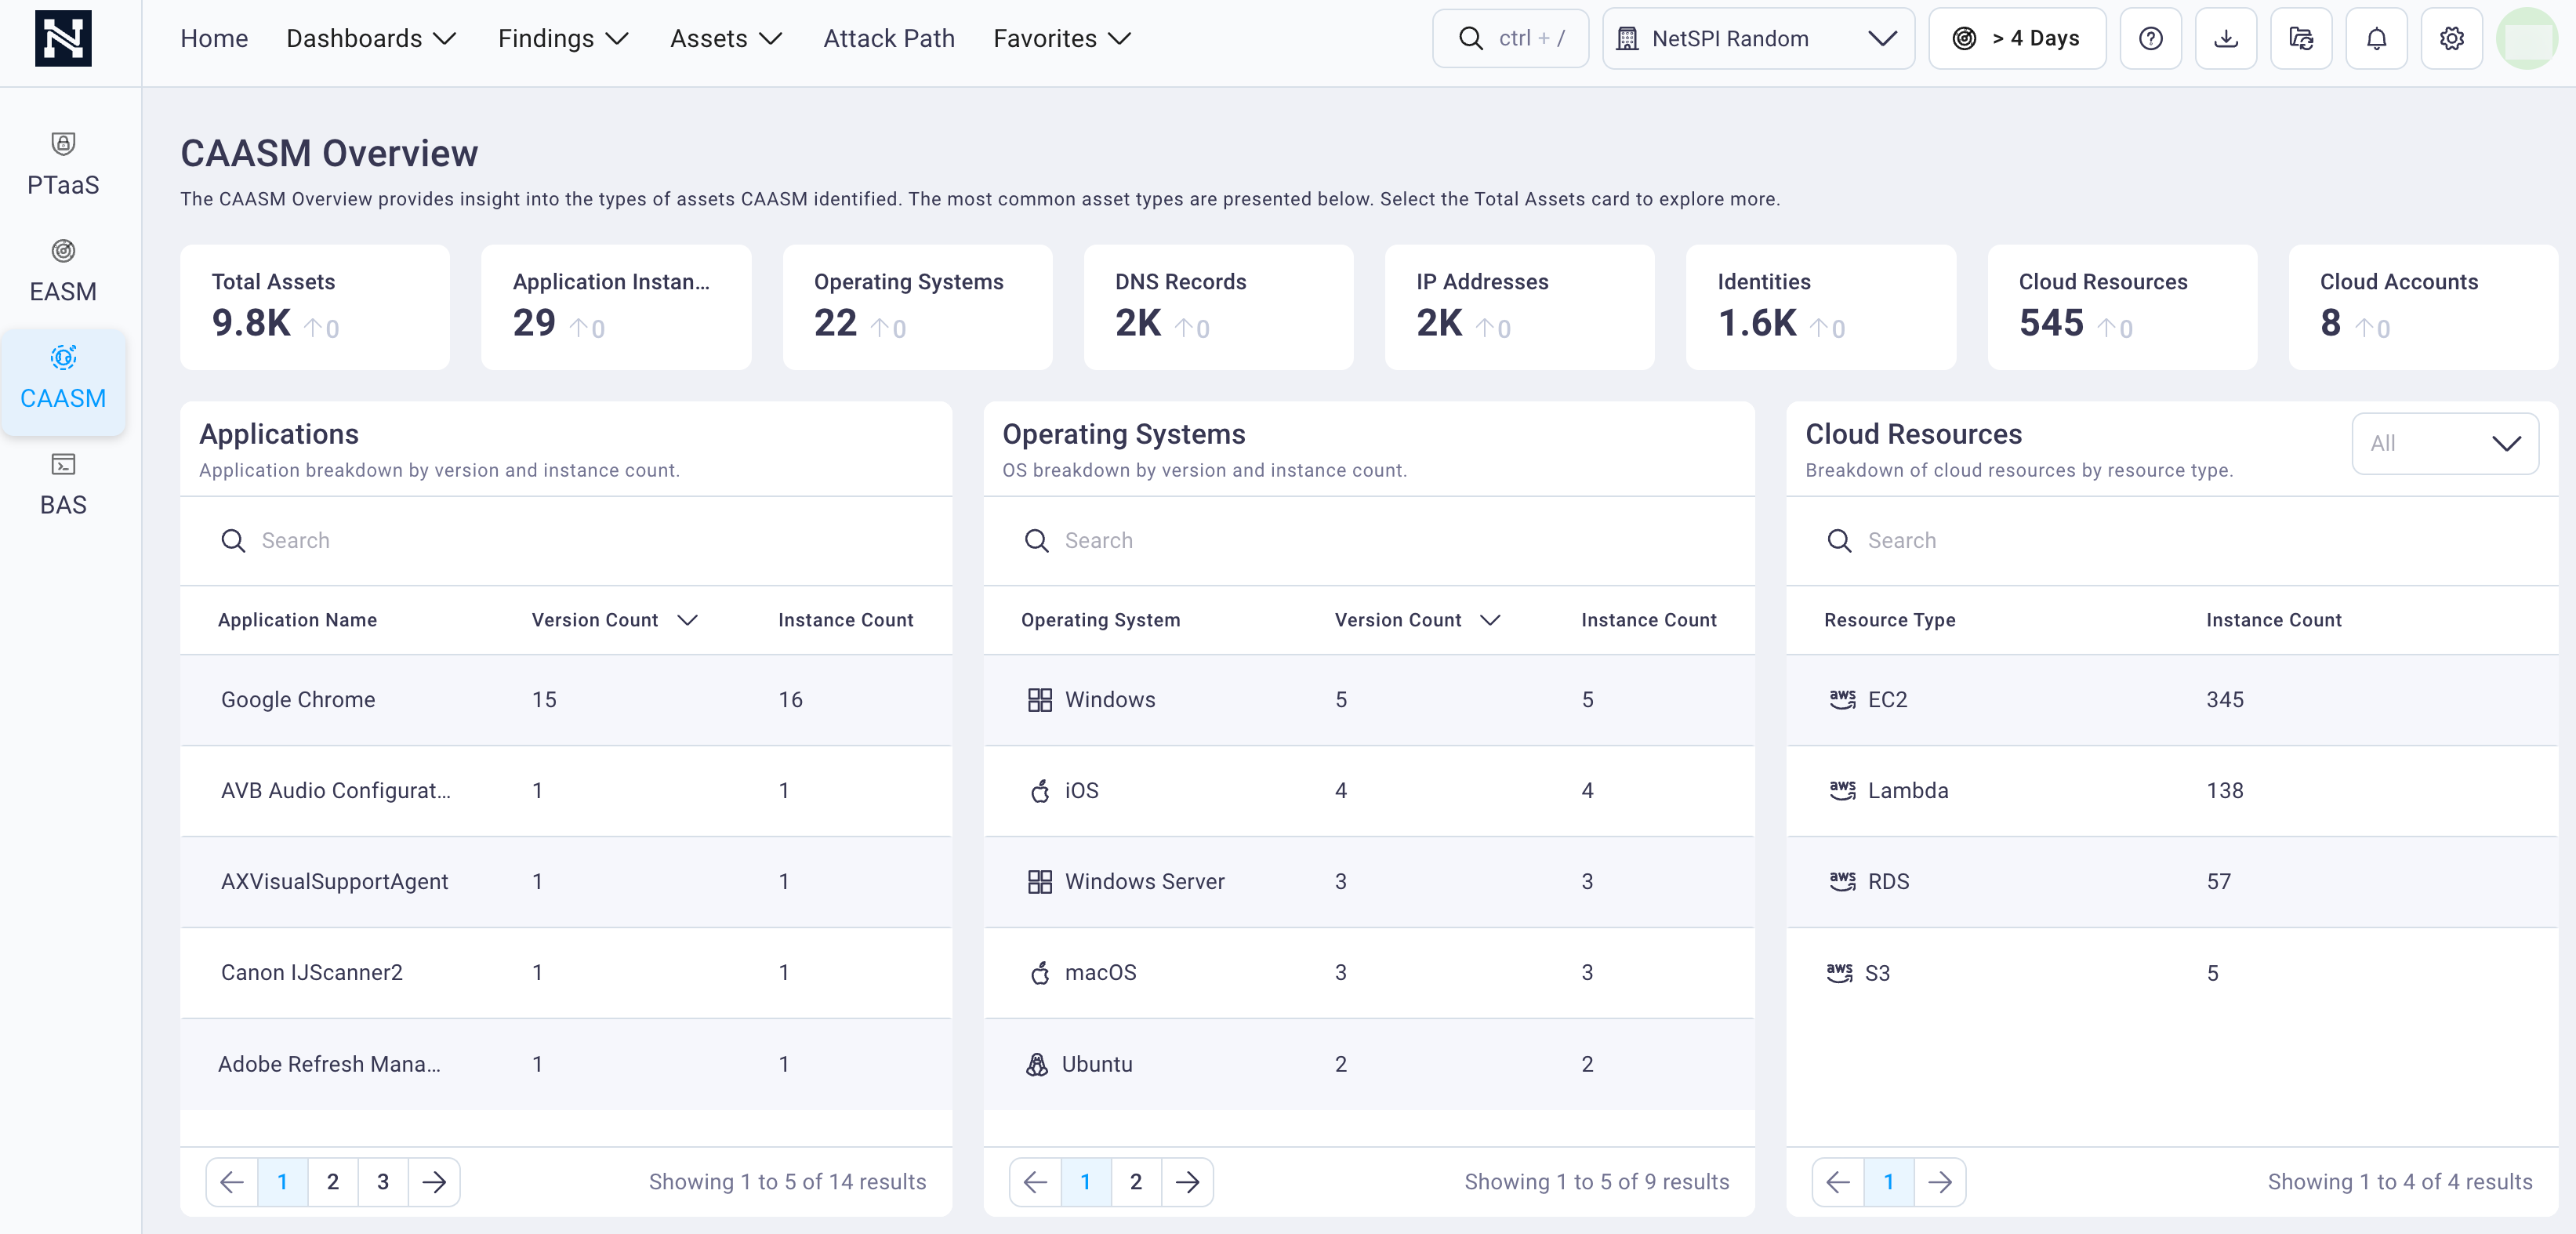Click the Linux icon in Ubuntu row
Screen dimensions: 2576x1234
[1037, 1064]
